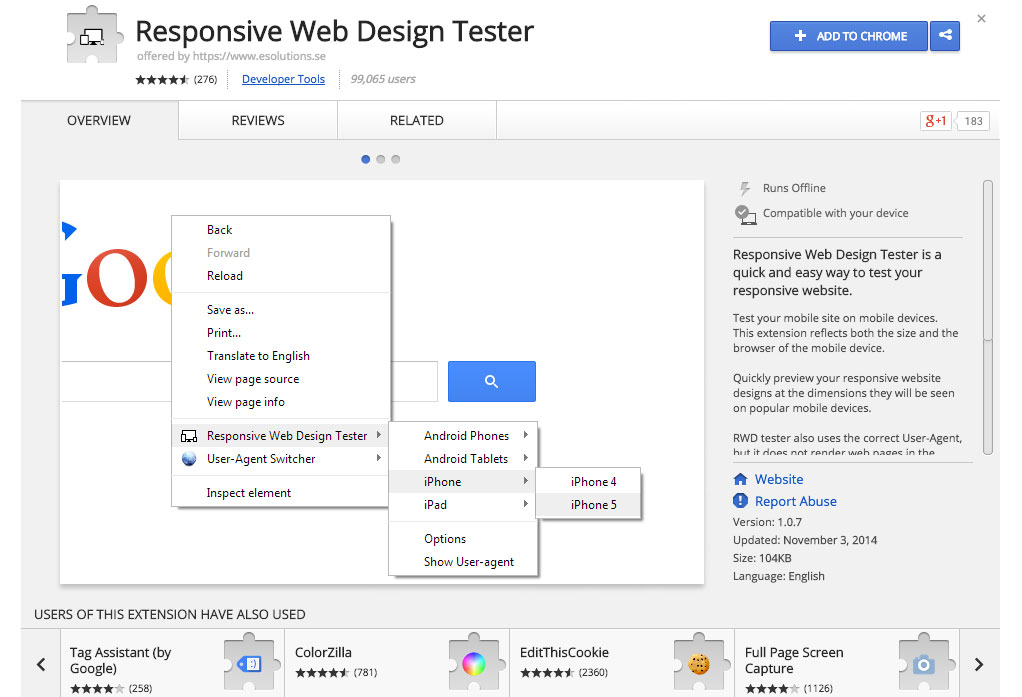This screenshot has height=697, width=1022.
Task: Expand the Android Phones submenu
Action: coord(466,436)
